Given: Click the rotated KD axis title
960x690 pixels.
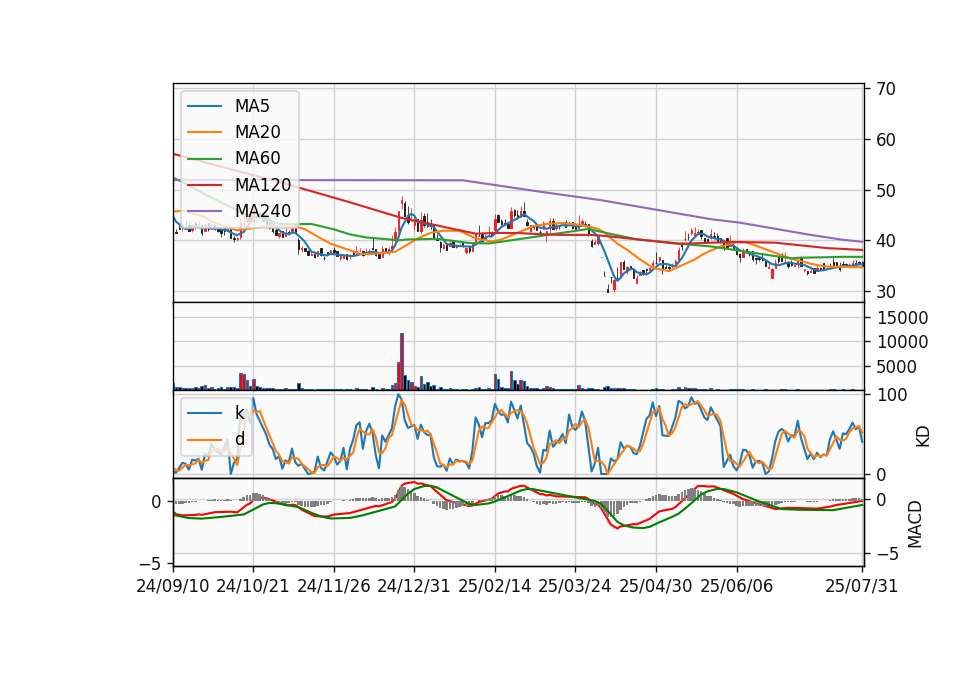Looking at the screenshot, I should (x=922, y=437).
